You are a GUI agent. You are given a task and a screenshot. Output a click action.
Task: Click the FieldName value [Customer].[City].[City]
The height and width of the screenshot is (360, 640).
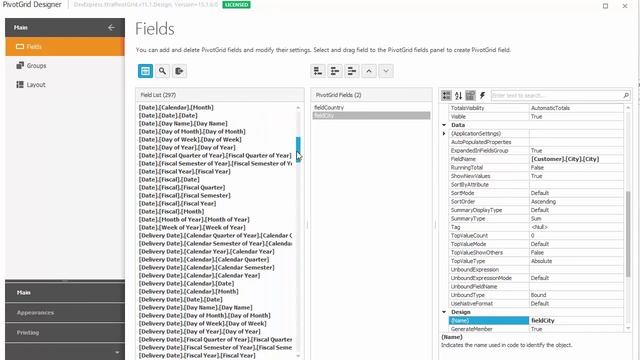pos(565,159)
